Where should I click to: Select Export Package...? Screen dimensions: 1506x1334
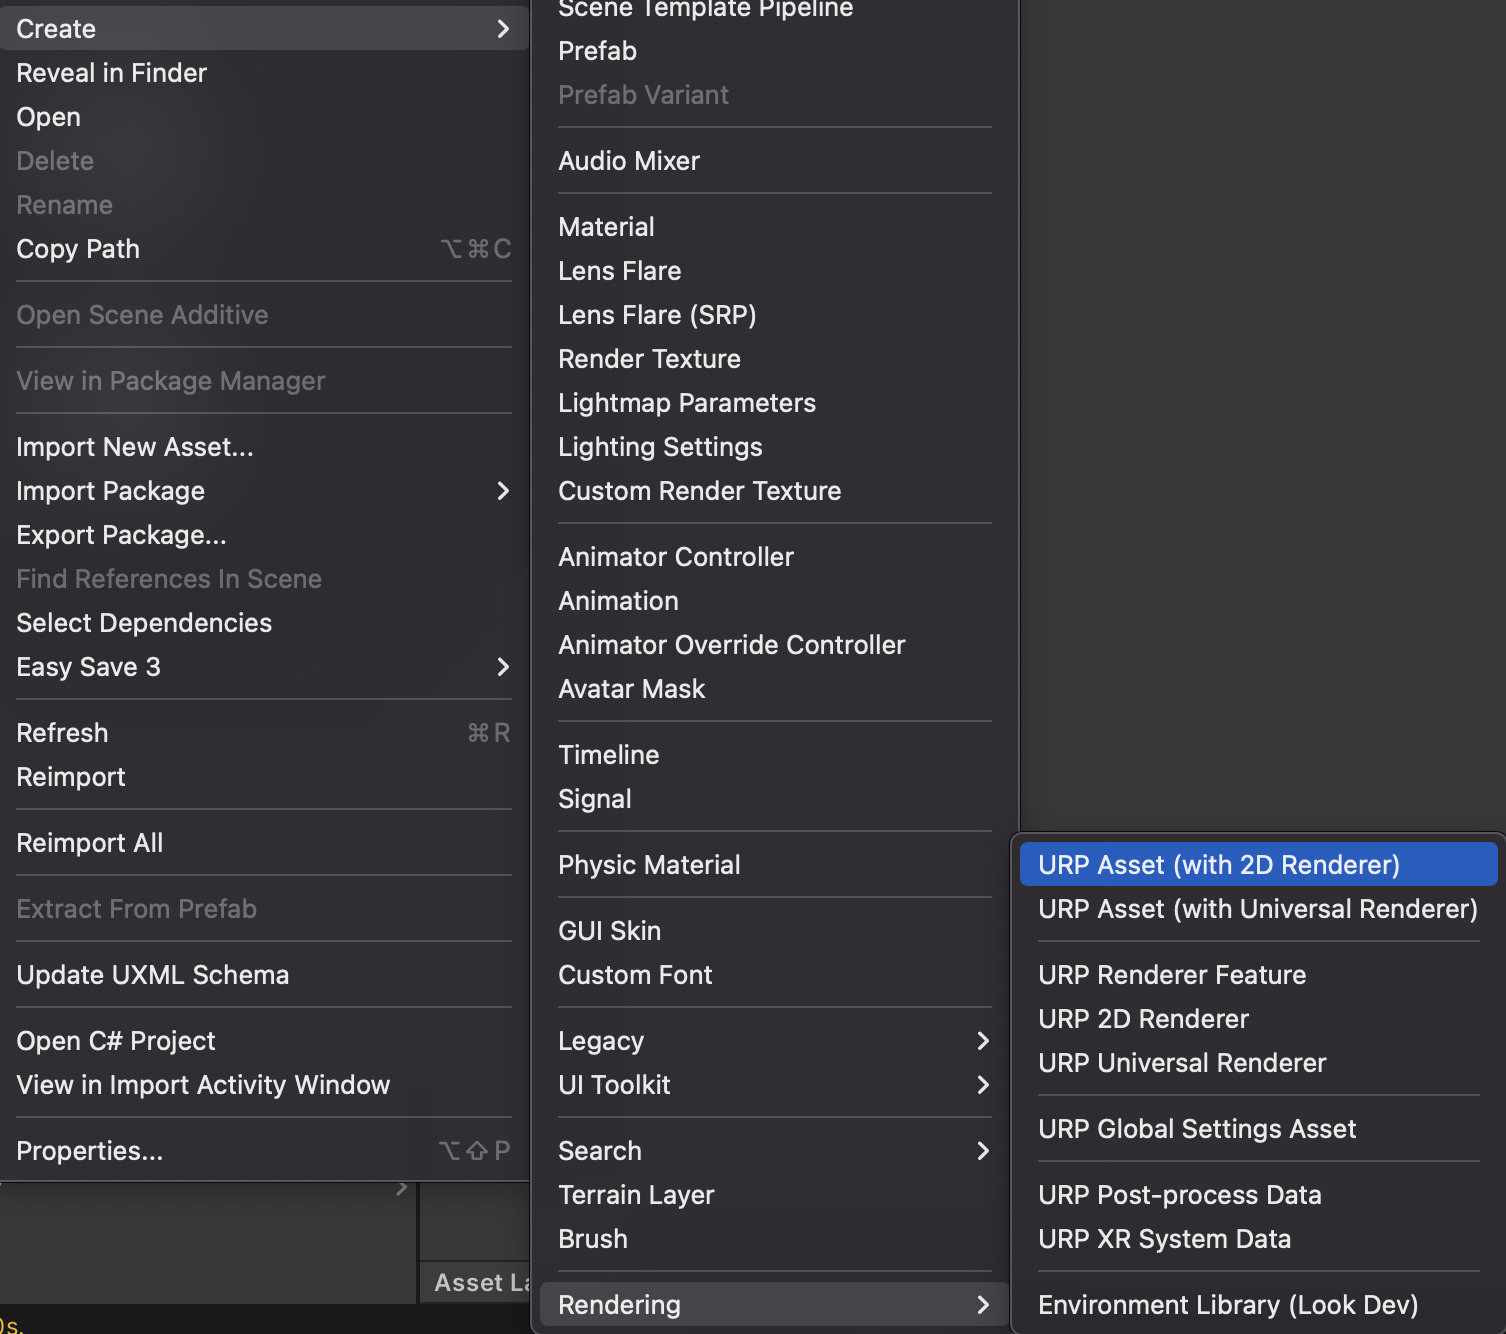[x=120, y=534]
